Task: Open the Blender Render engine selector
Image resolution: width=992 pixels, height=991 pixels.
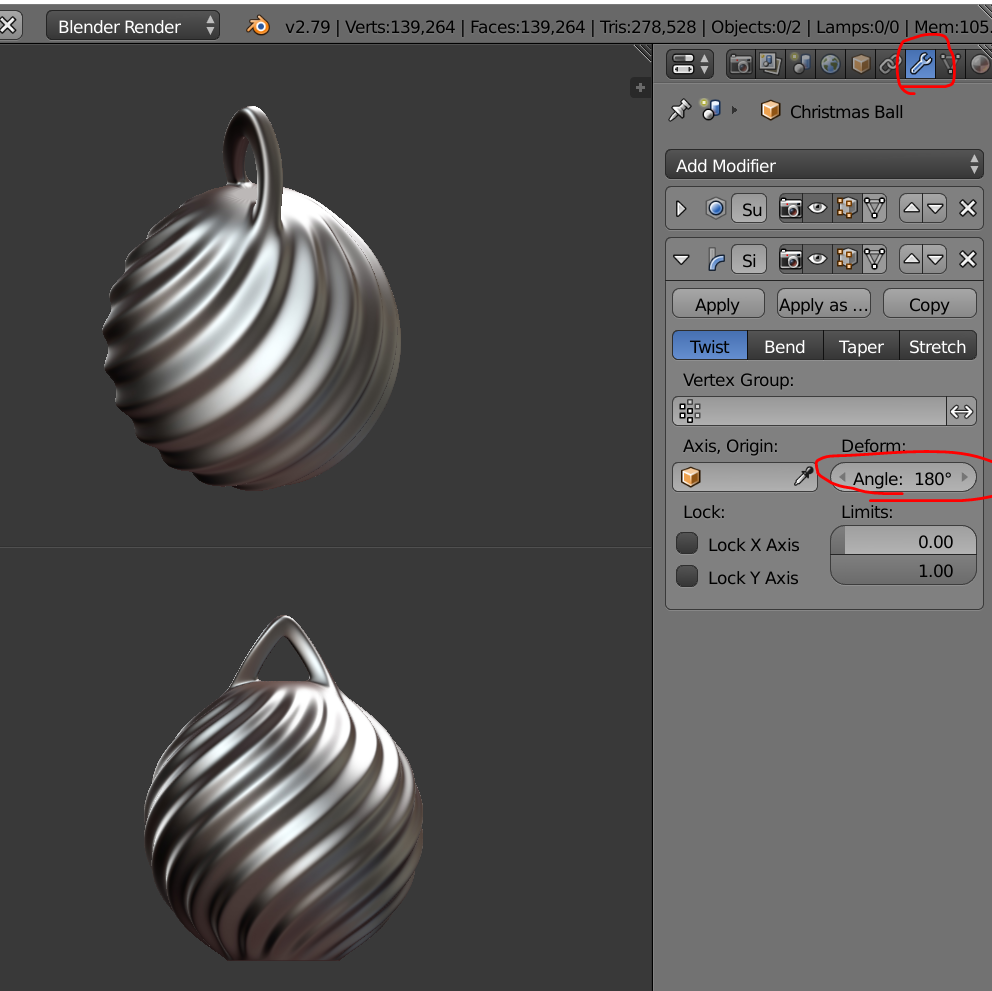Action: pos(133,26)
